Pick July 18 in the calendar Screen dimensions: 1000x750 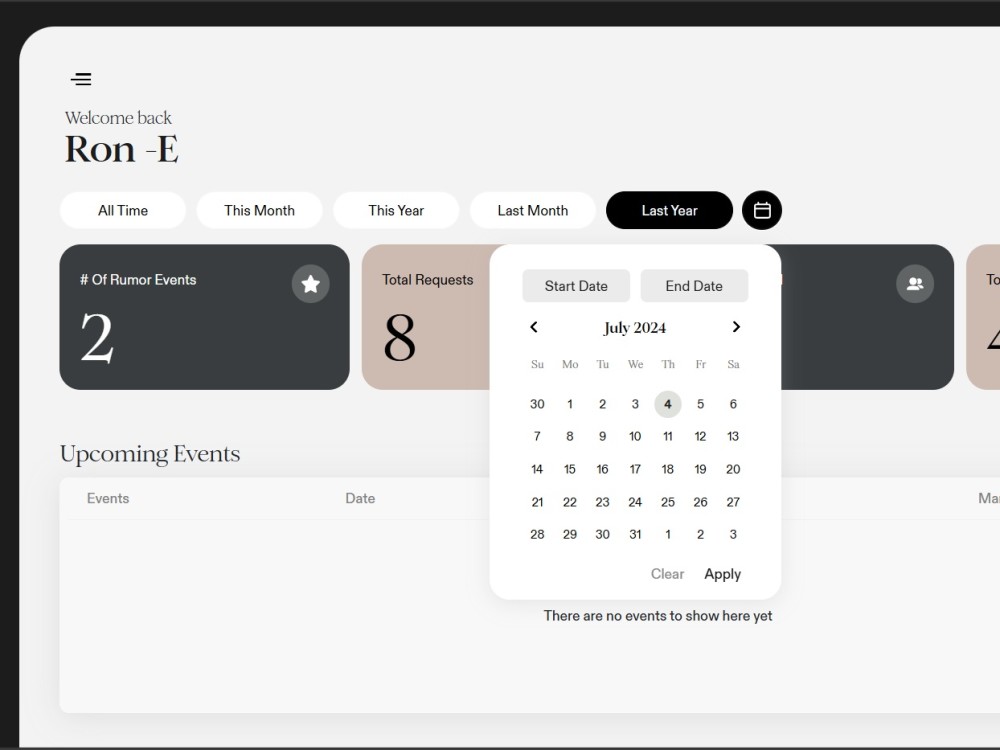pyautogui.click(x=668, y=469)
